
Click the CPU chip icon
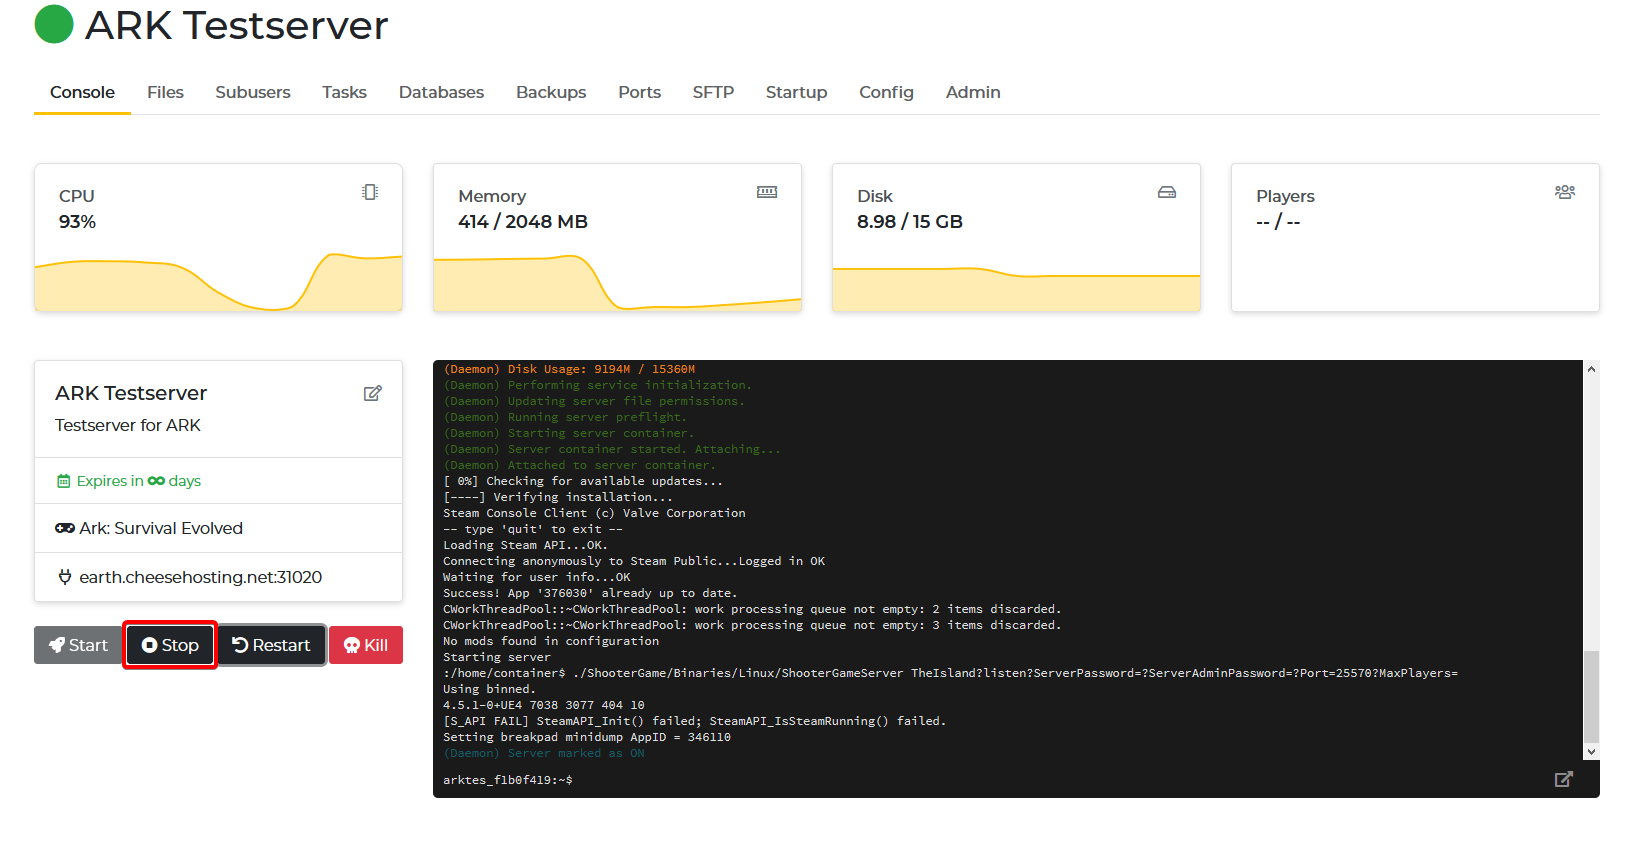[370, 192]
